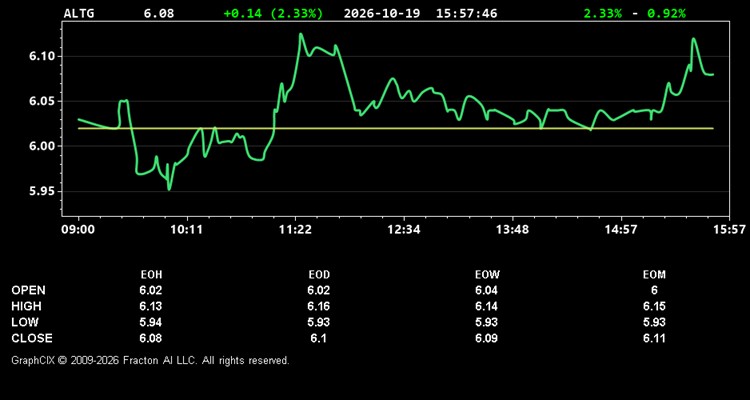Select EOM LOW value 5.93

point(654,322)
